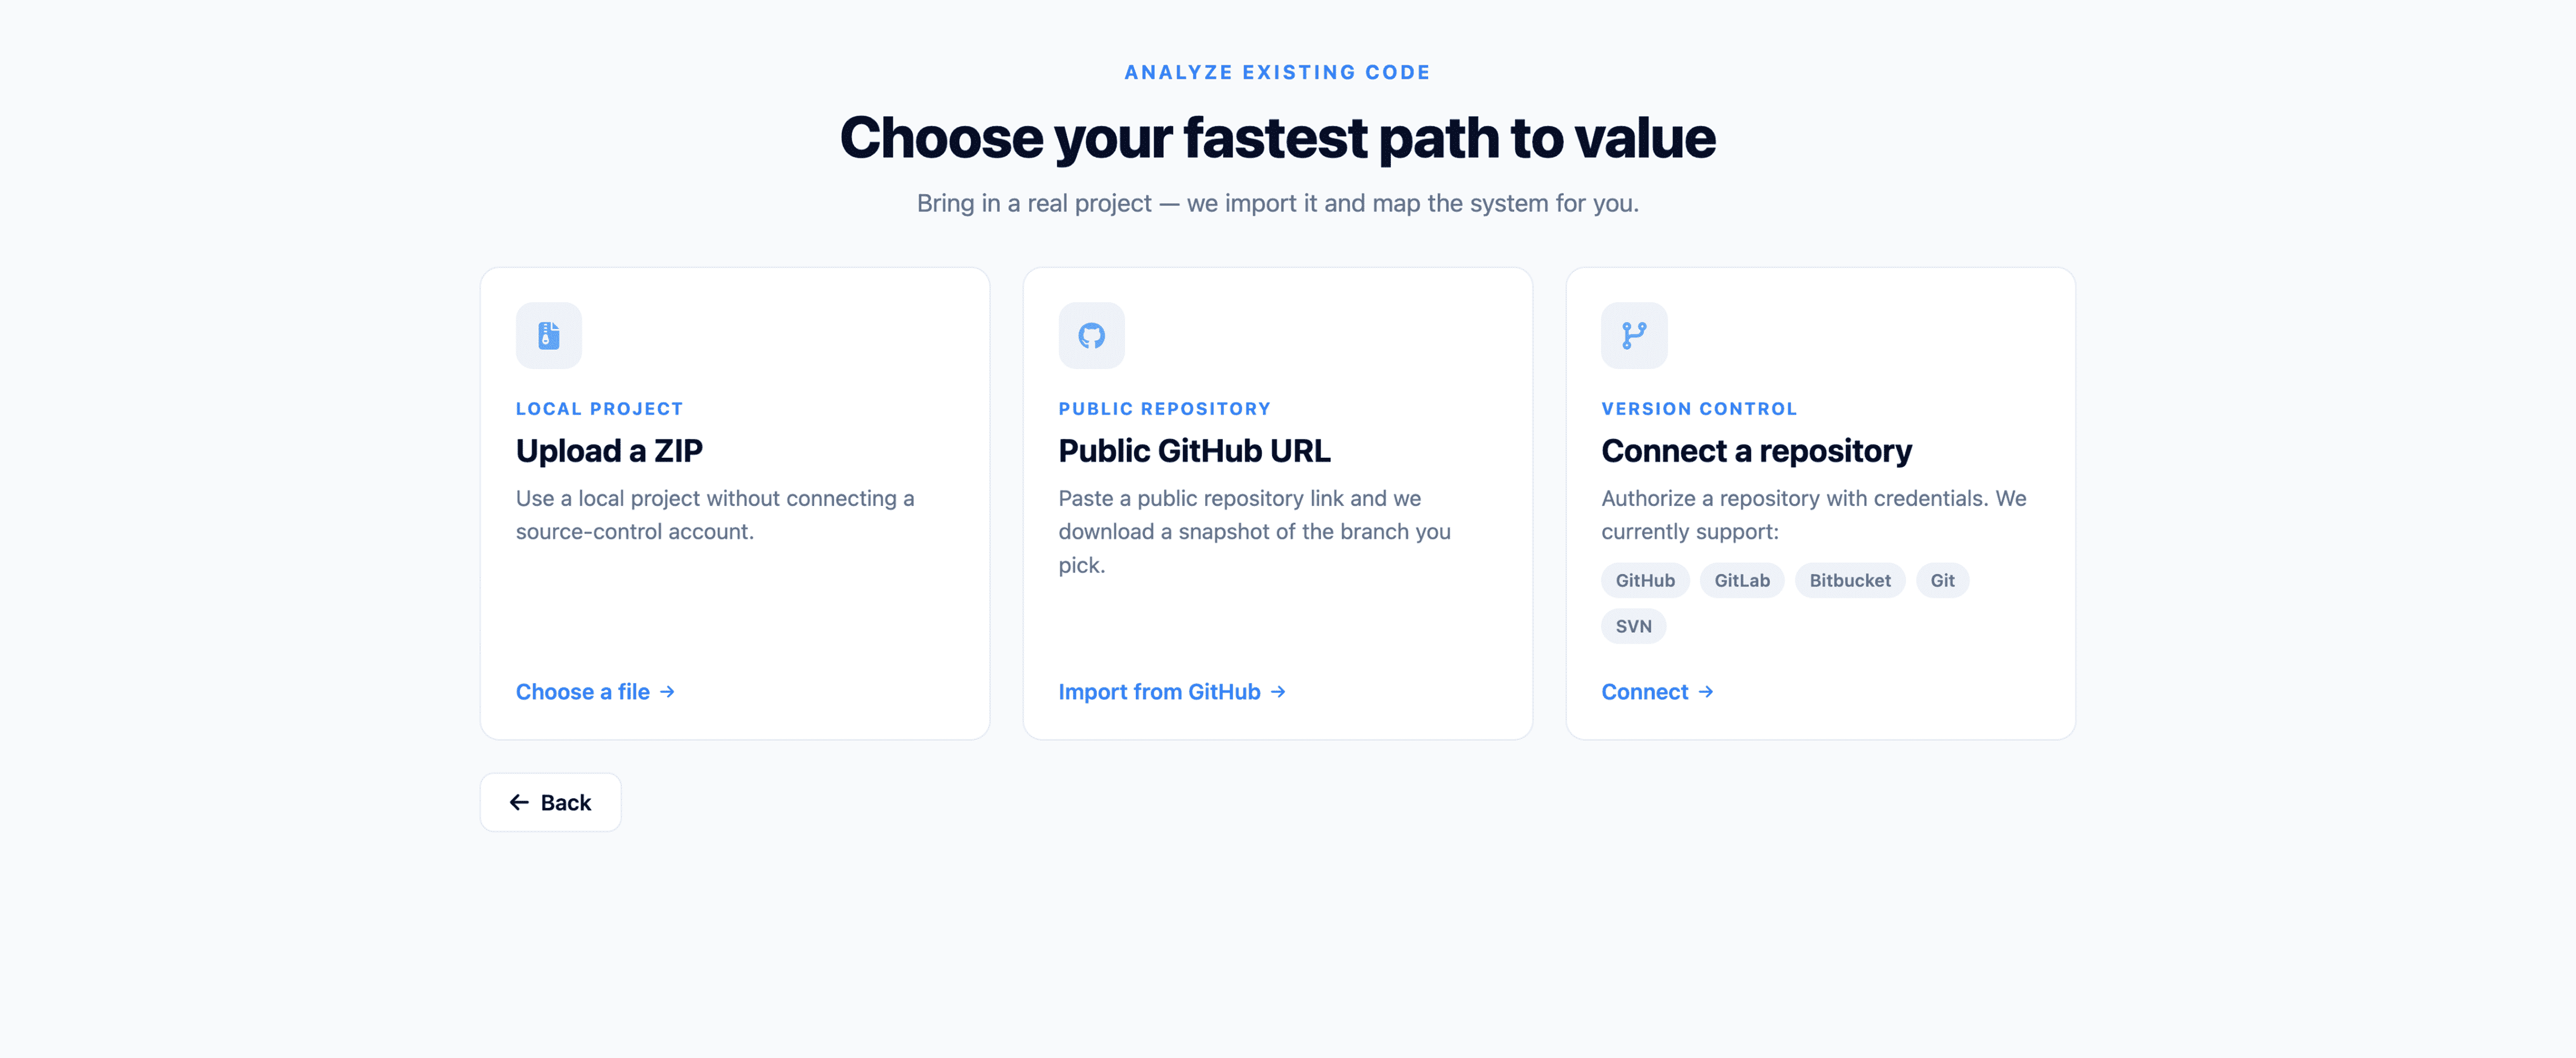Select the Git provider chip

coord(1941,580)
